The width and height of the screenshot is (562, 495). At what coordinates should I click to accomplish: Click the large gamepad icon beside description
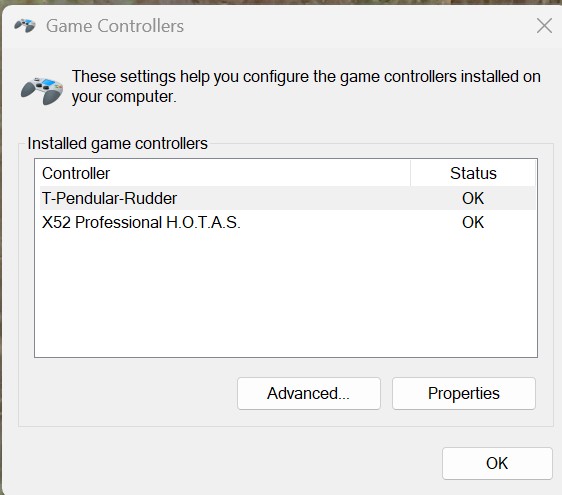[x=42, y=91]
